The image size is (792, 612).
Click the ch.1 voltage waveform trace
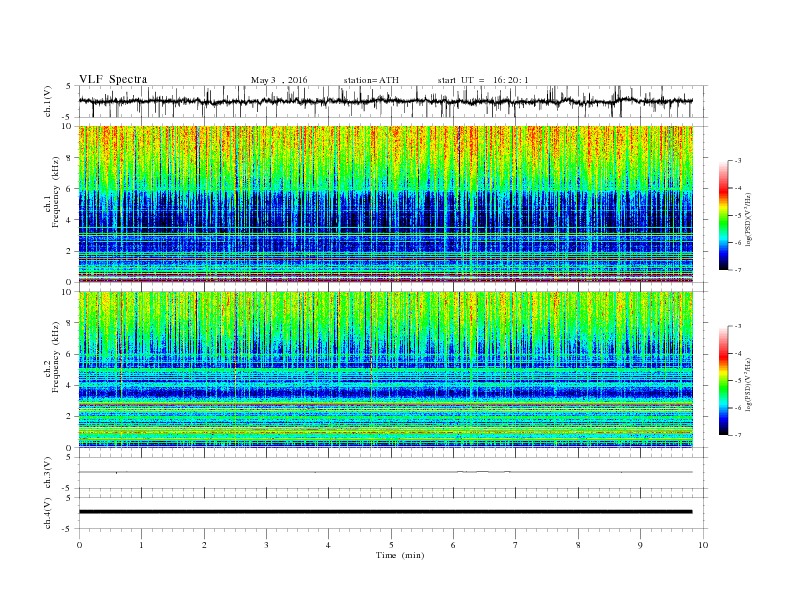[x=385, y=101]
